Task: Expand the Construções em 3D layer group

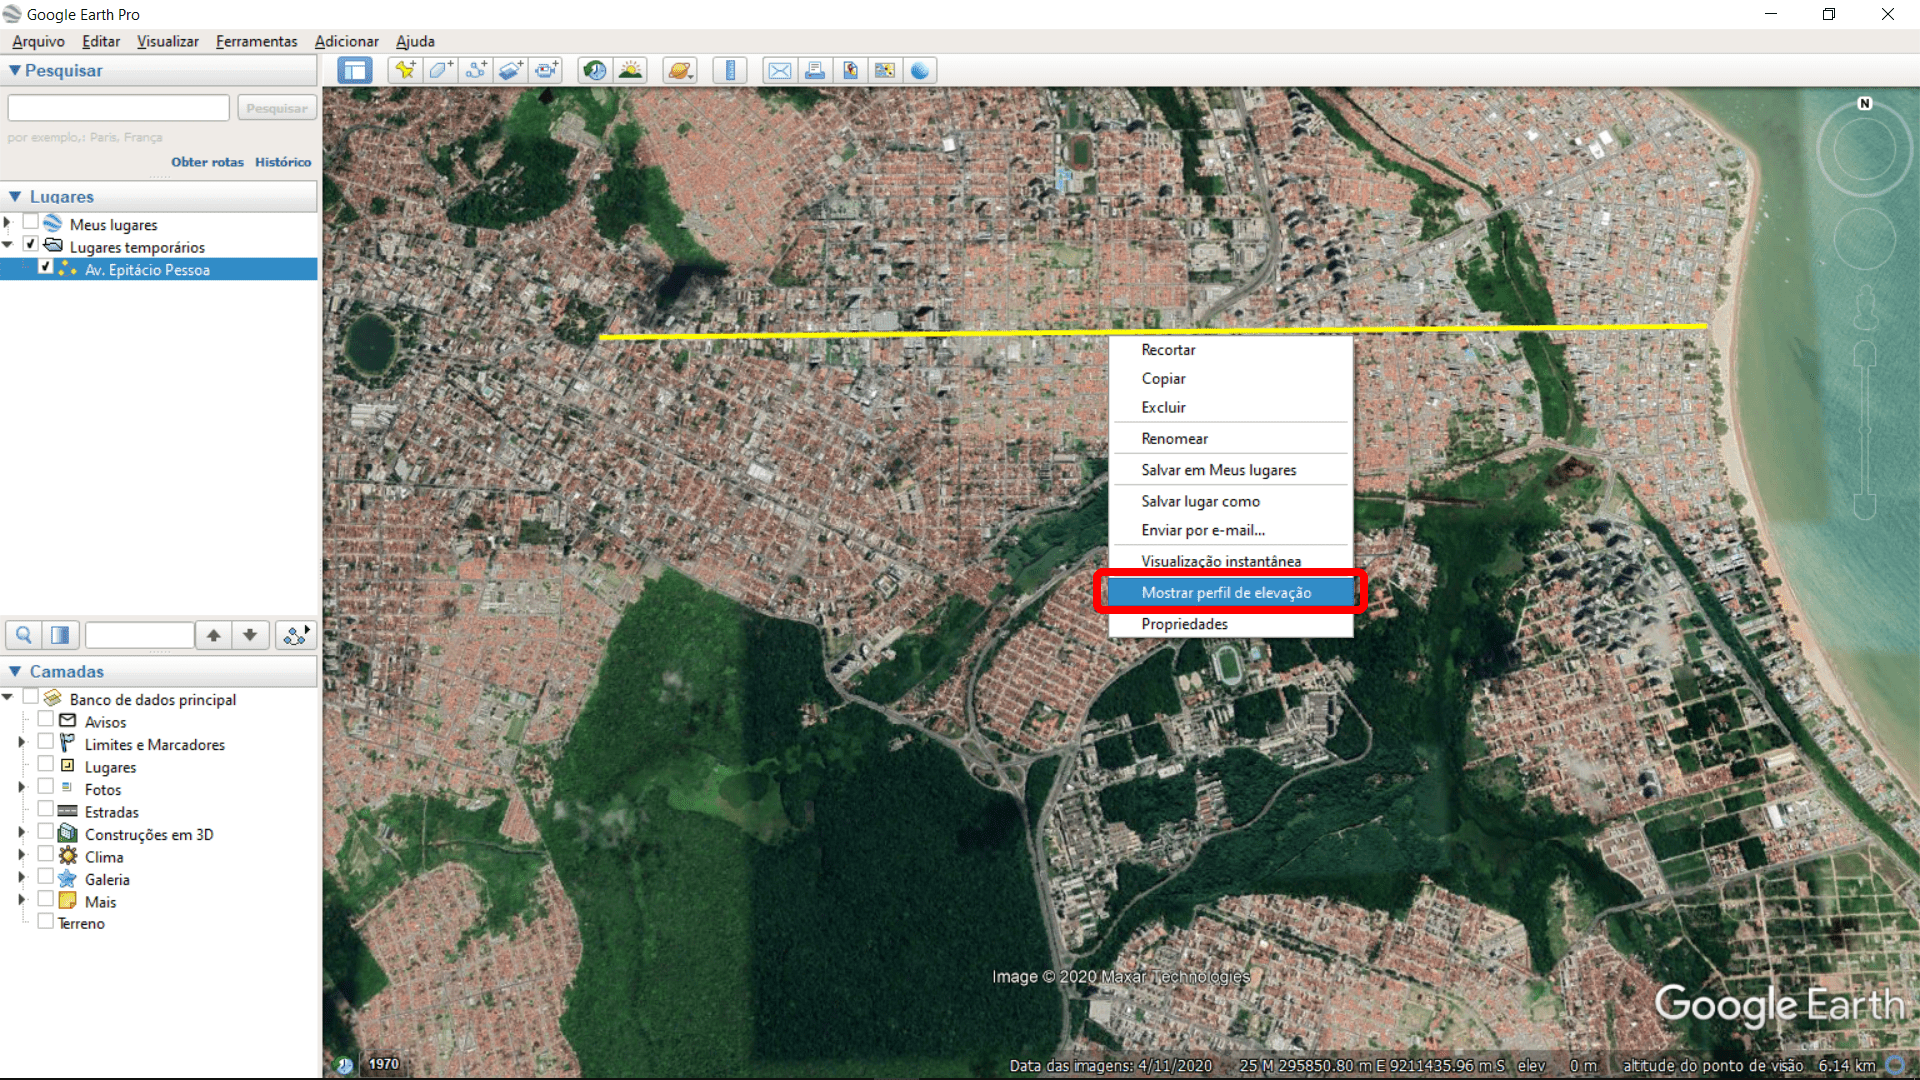Action: tap(21, 833)
